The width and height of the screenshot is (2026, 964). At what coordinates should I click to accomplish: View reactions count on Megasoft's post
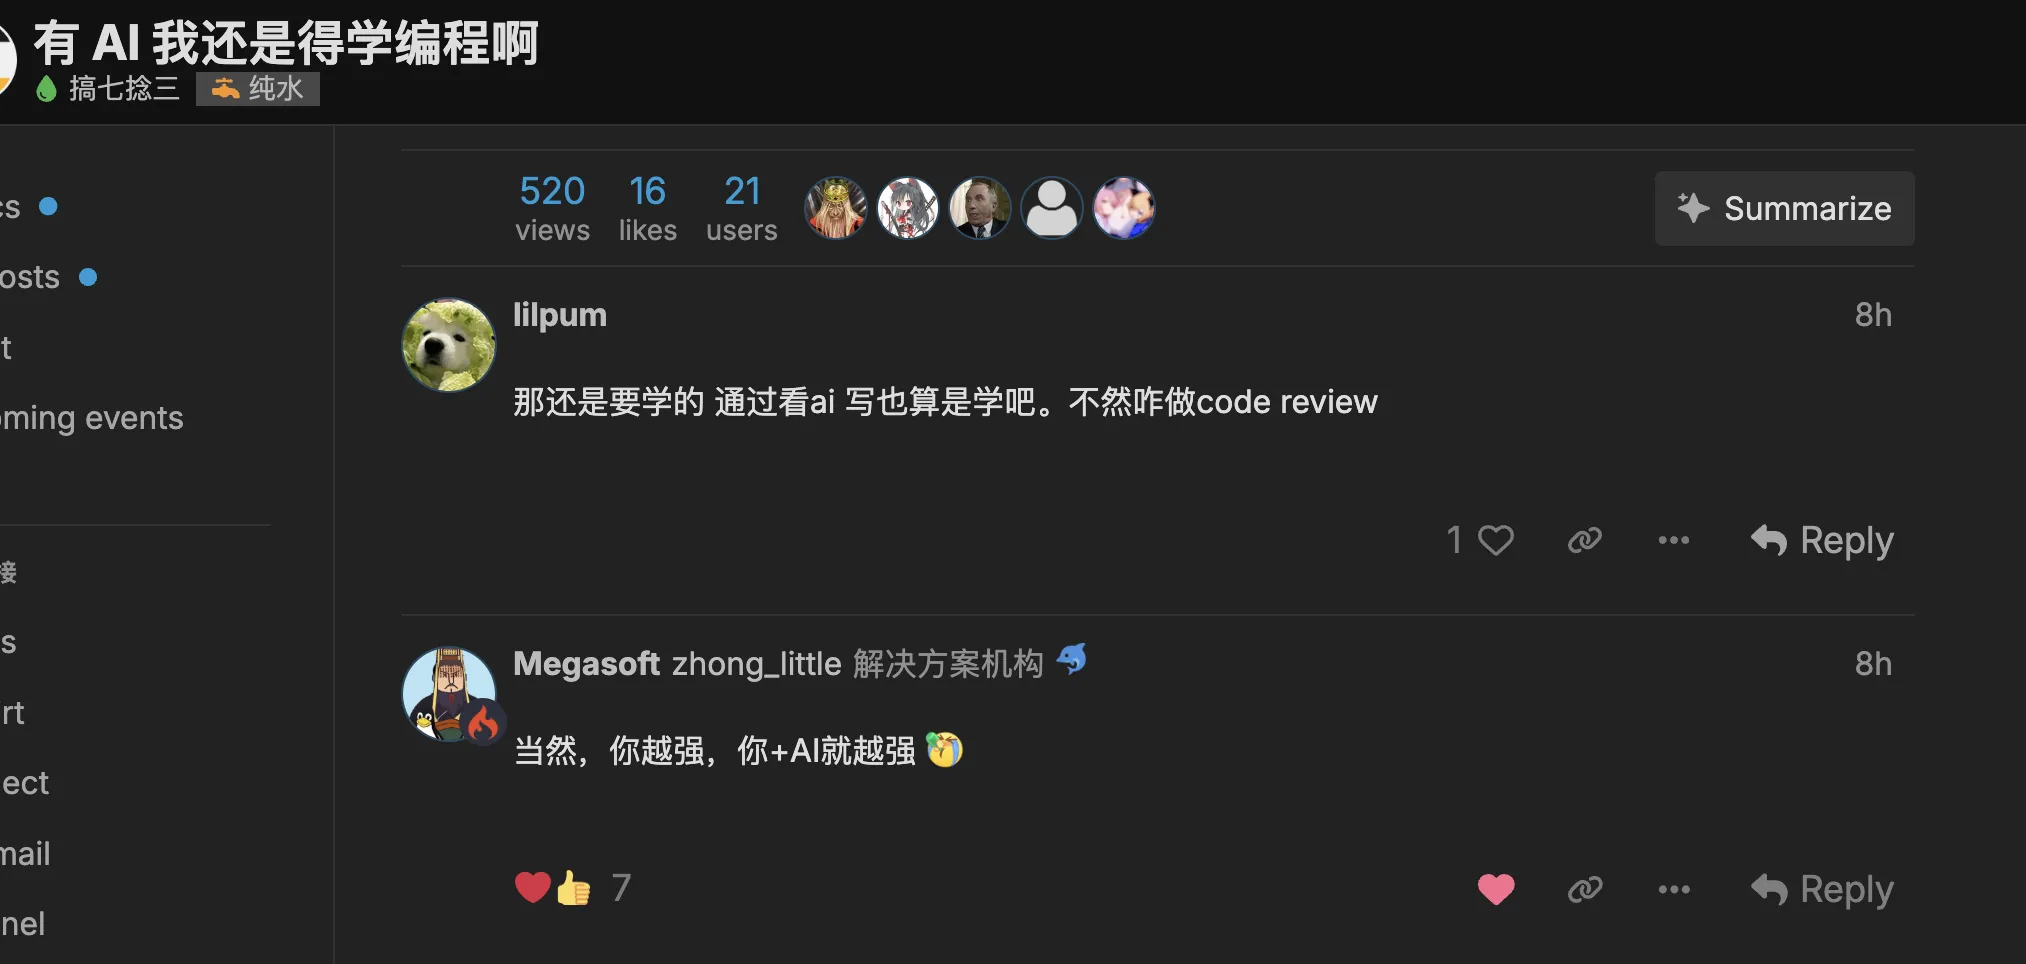621,888
